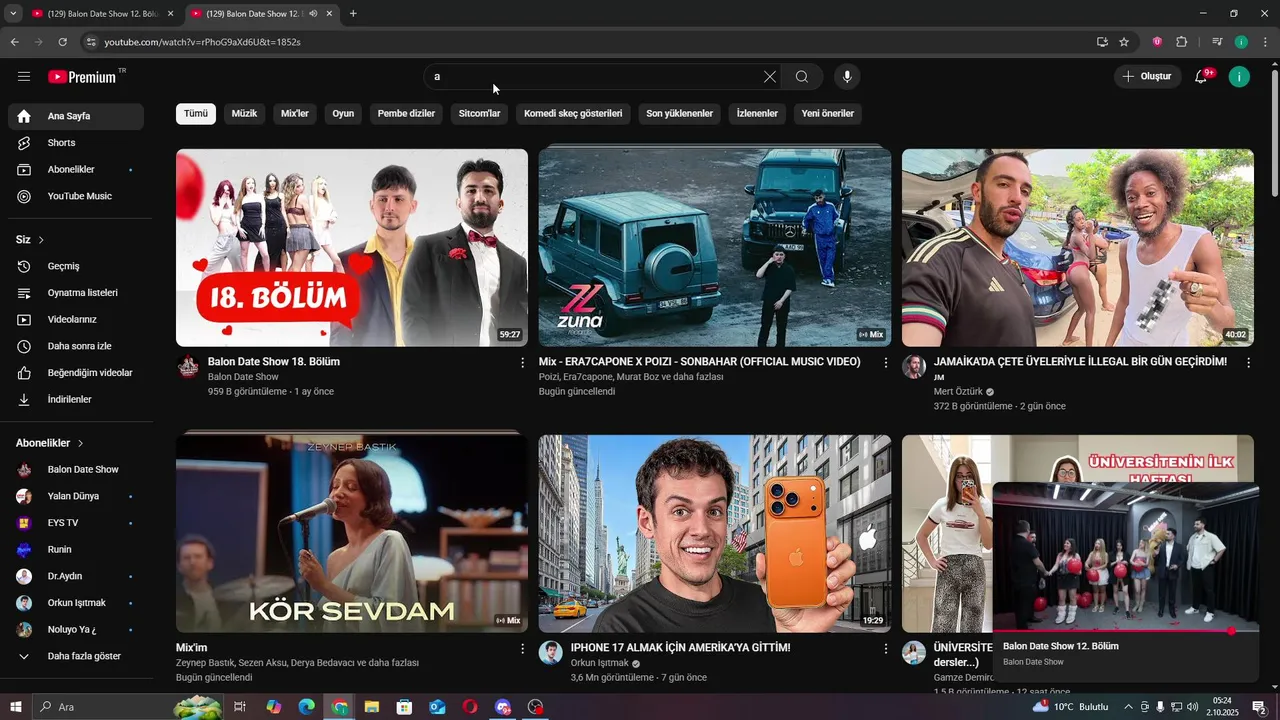Select Komedi skeç gösterileri chip
Image resolution: width=1280 pixels, height=720 pixels.
pyautogui.click(x=573, y=113)
